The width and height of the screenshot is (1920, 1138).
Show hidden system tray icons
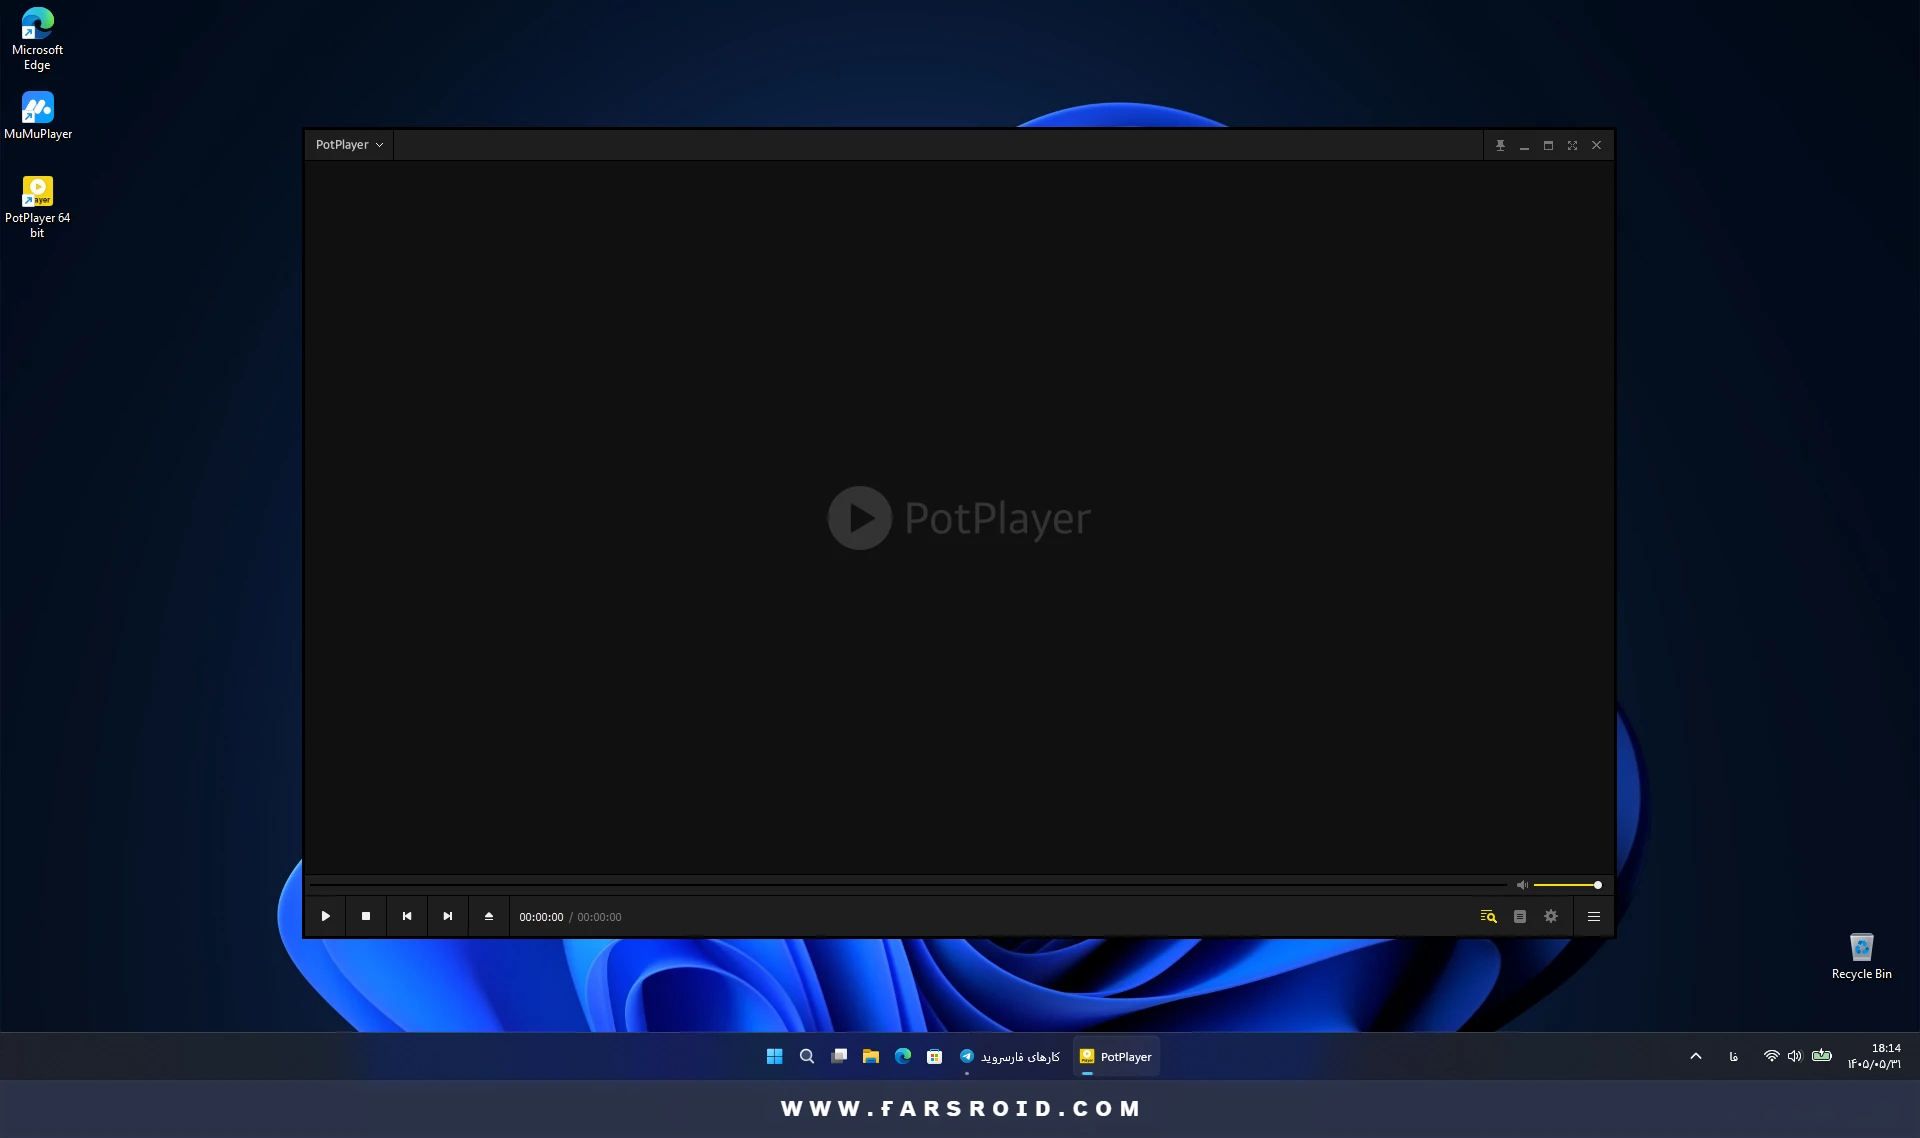[1696, 1056]
